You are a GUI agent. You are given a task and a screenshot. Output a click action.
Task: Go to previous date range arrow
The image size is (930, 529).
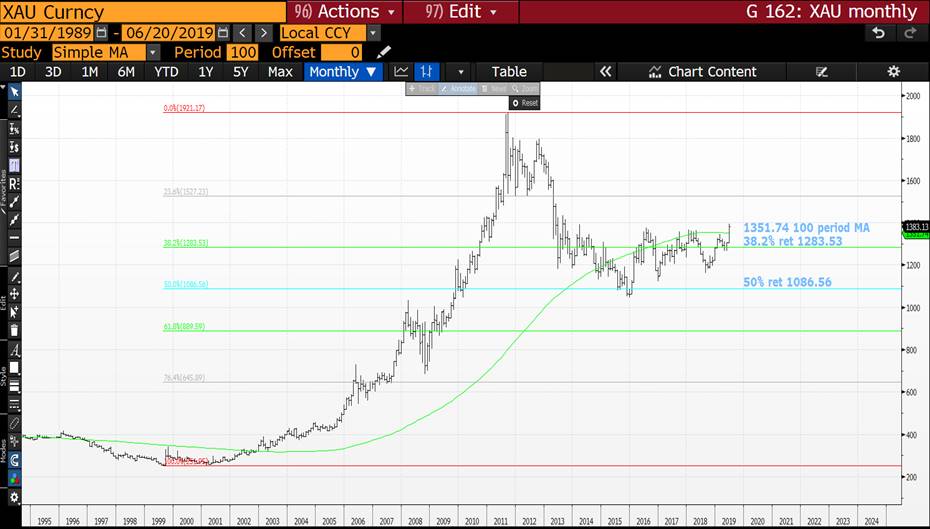click(x=242, y=33)
